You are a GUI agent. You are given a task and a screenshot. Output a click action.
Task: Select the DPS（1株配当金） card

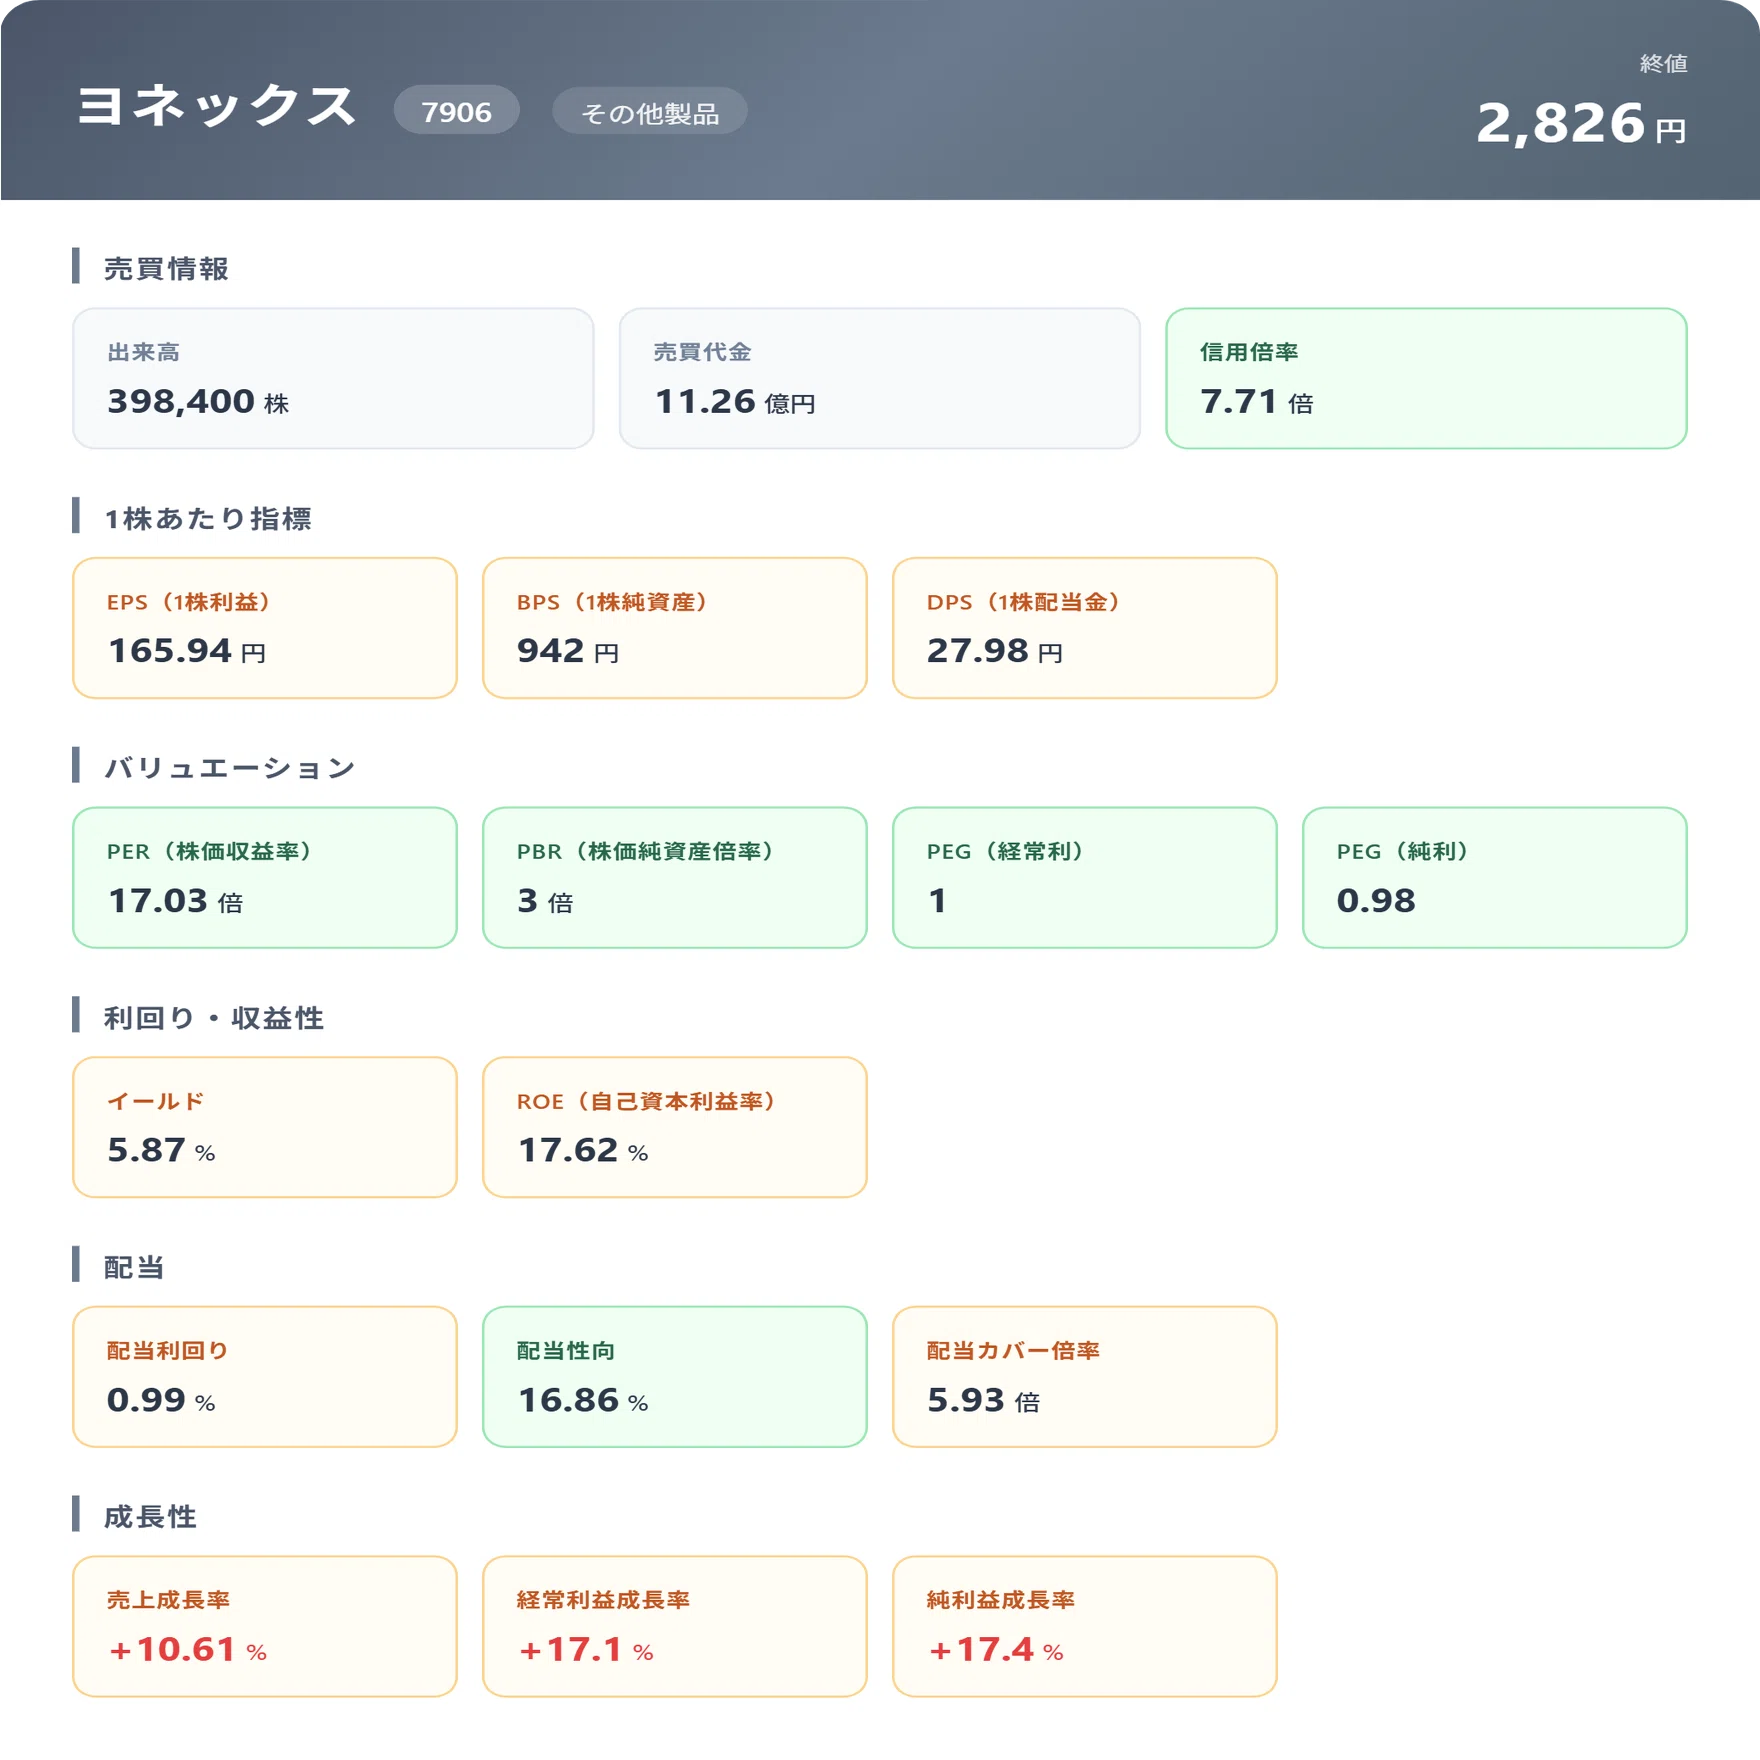point(1085,628)
